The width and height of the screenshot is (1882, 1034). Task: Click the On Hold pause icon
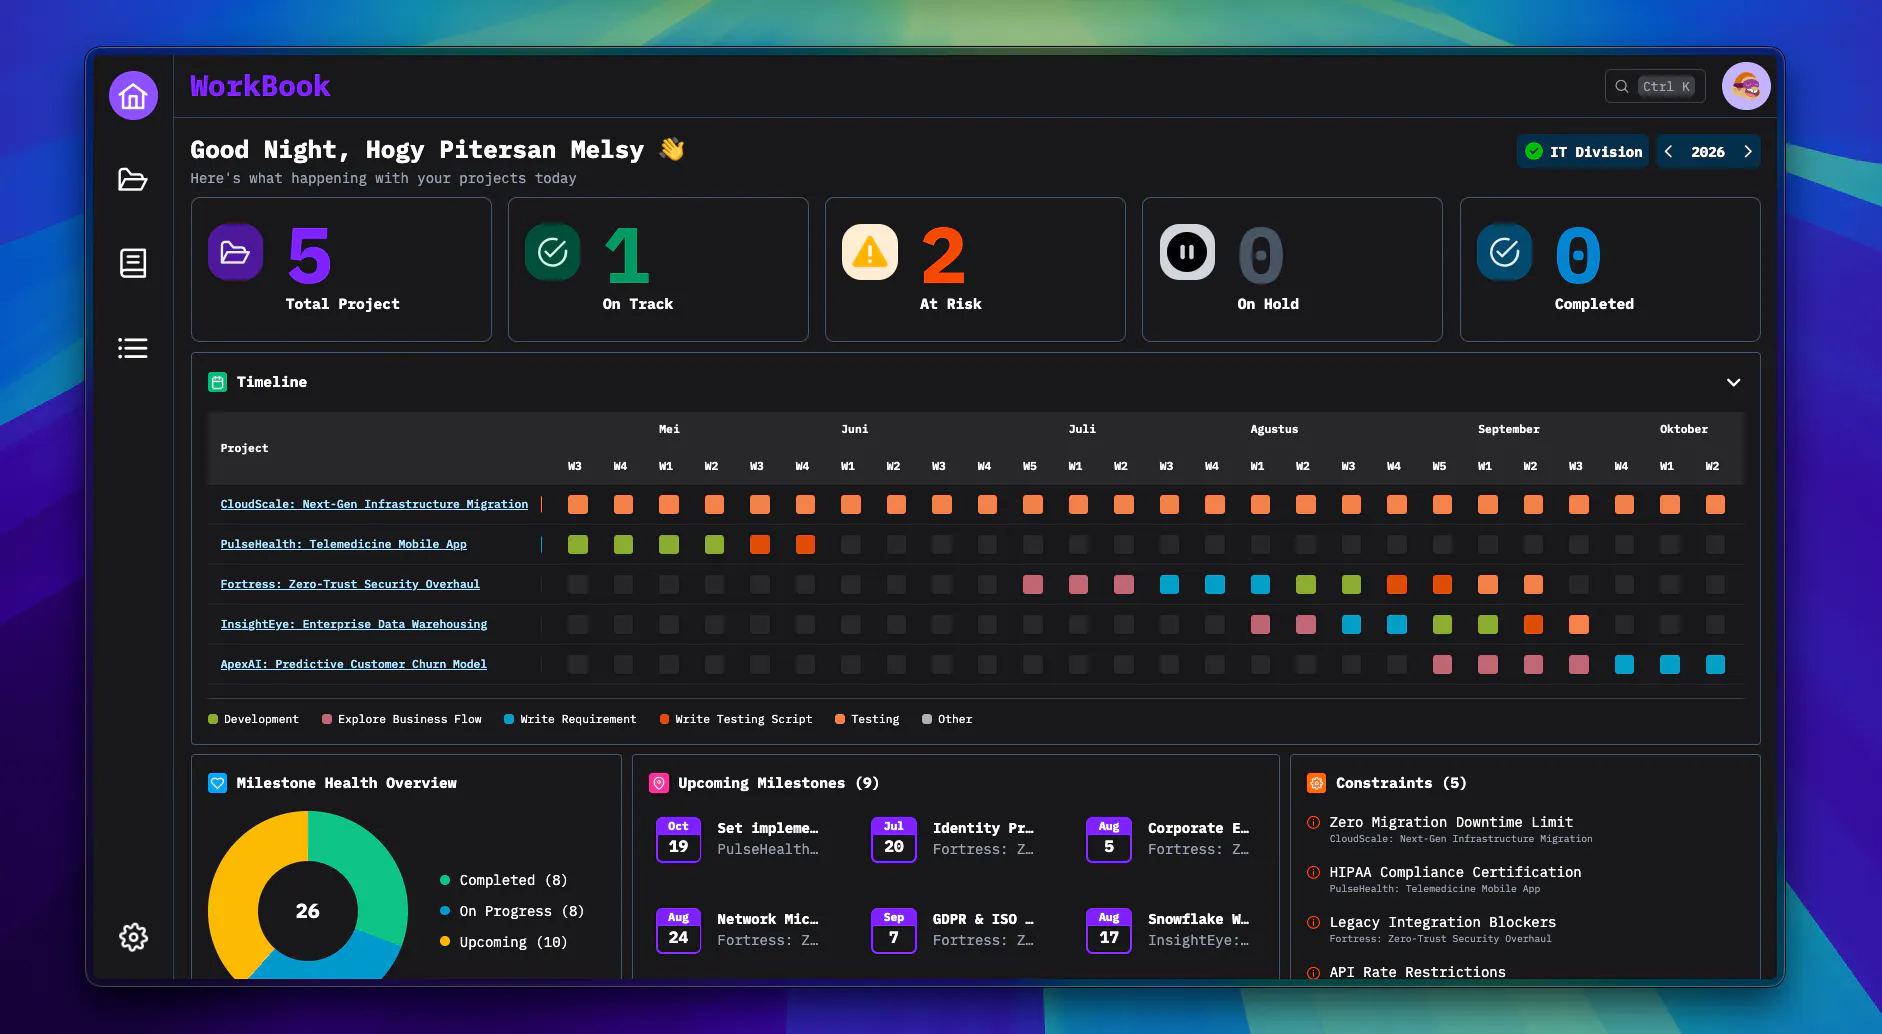[x=1187, y=252]
